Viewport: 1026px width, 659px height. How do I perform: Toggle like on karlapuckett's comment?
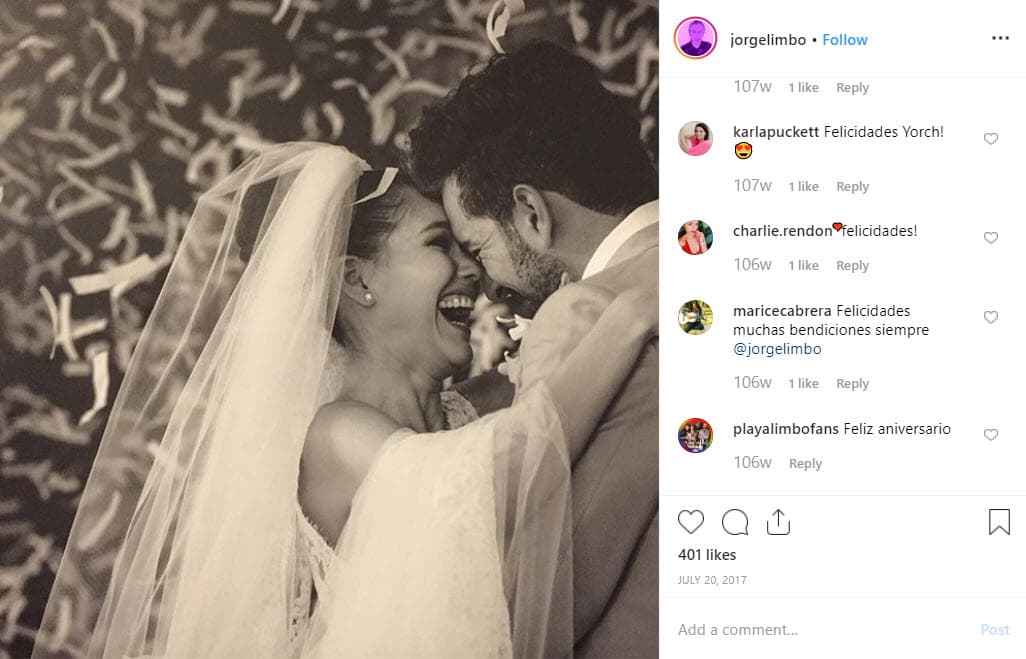pos(991,139)
